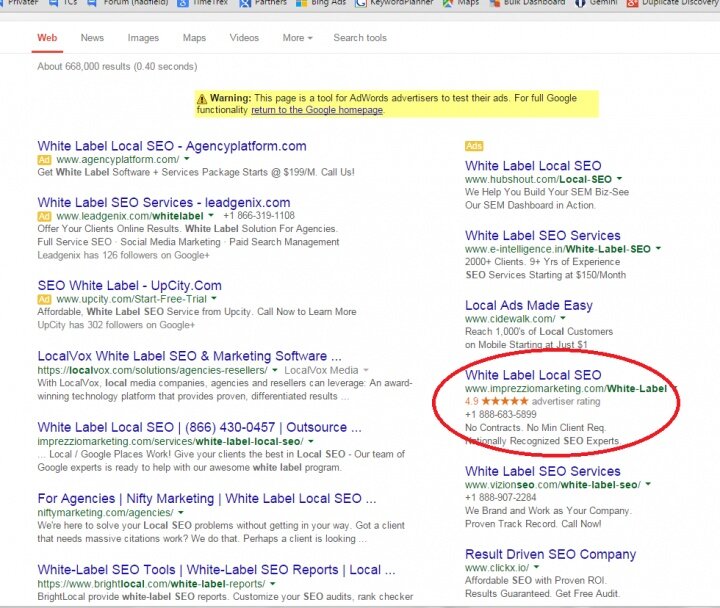
Task: Expand arrow next to niftymarketing.com/agencies URL
Action: click(x=181, y=512)
